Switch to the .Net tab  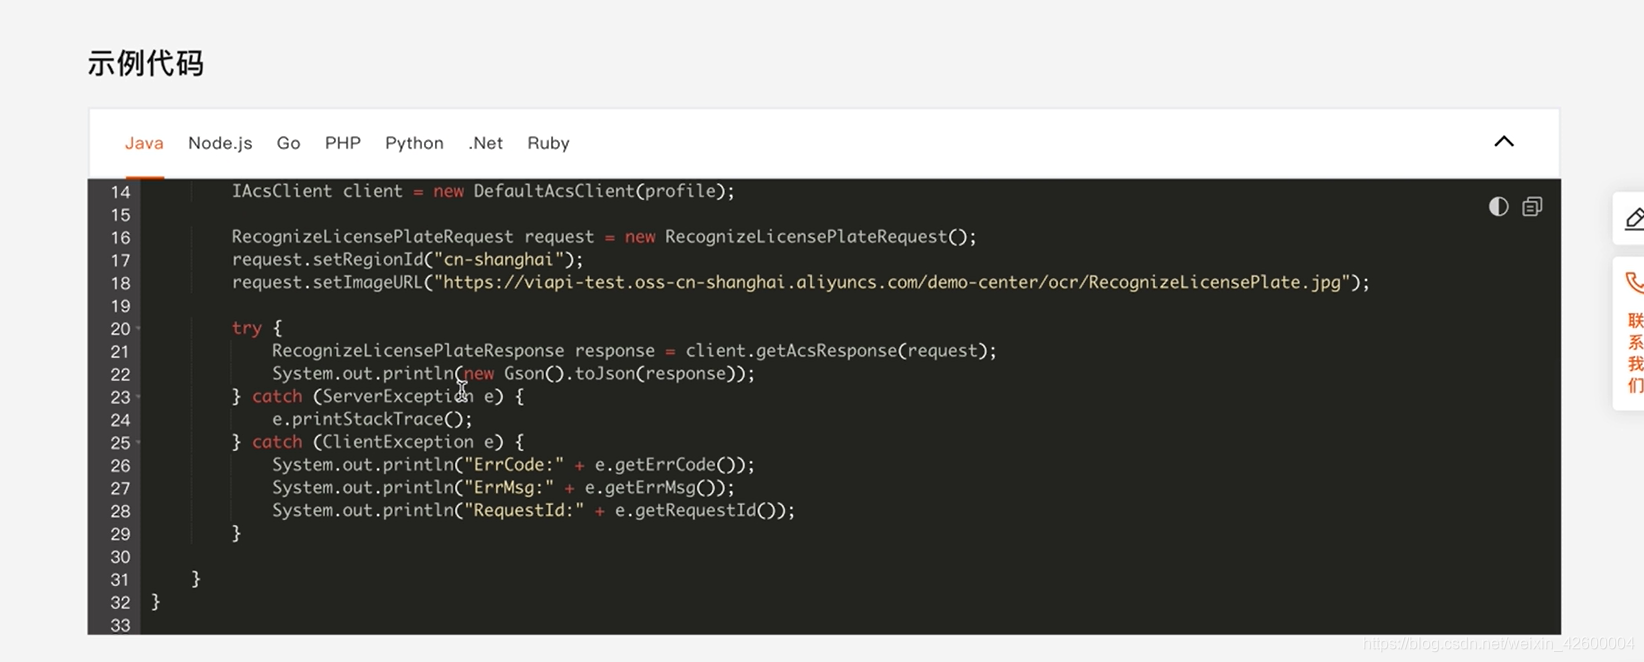click(485, 143)
